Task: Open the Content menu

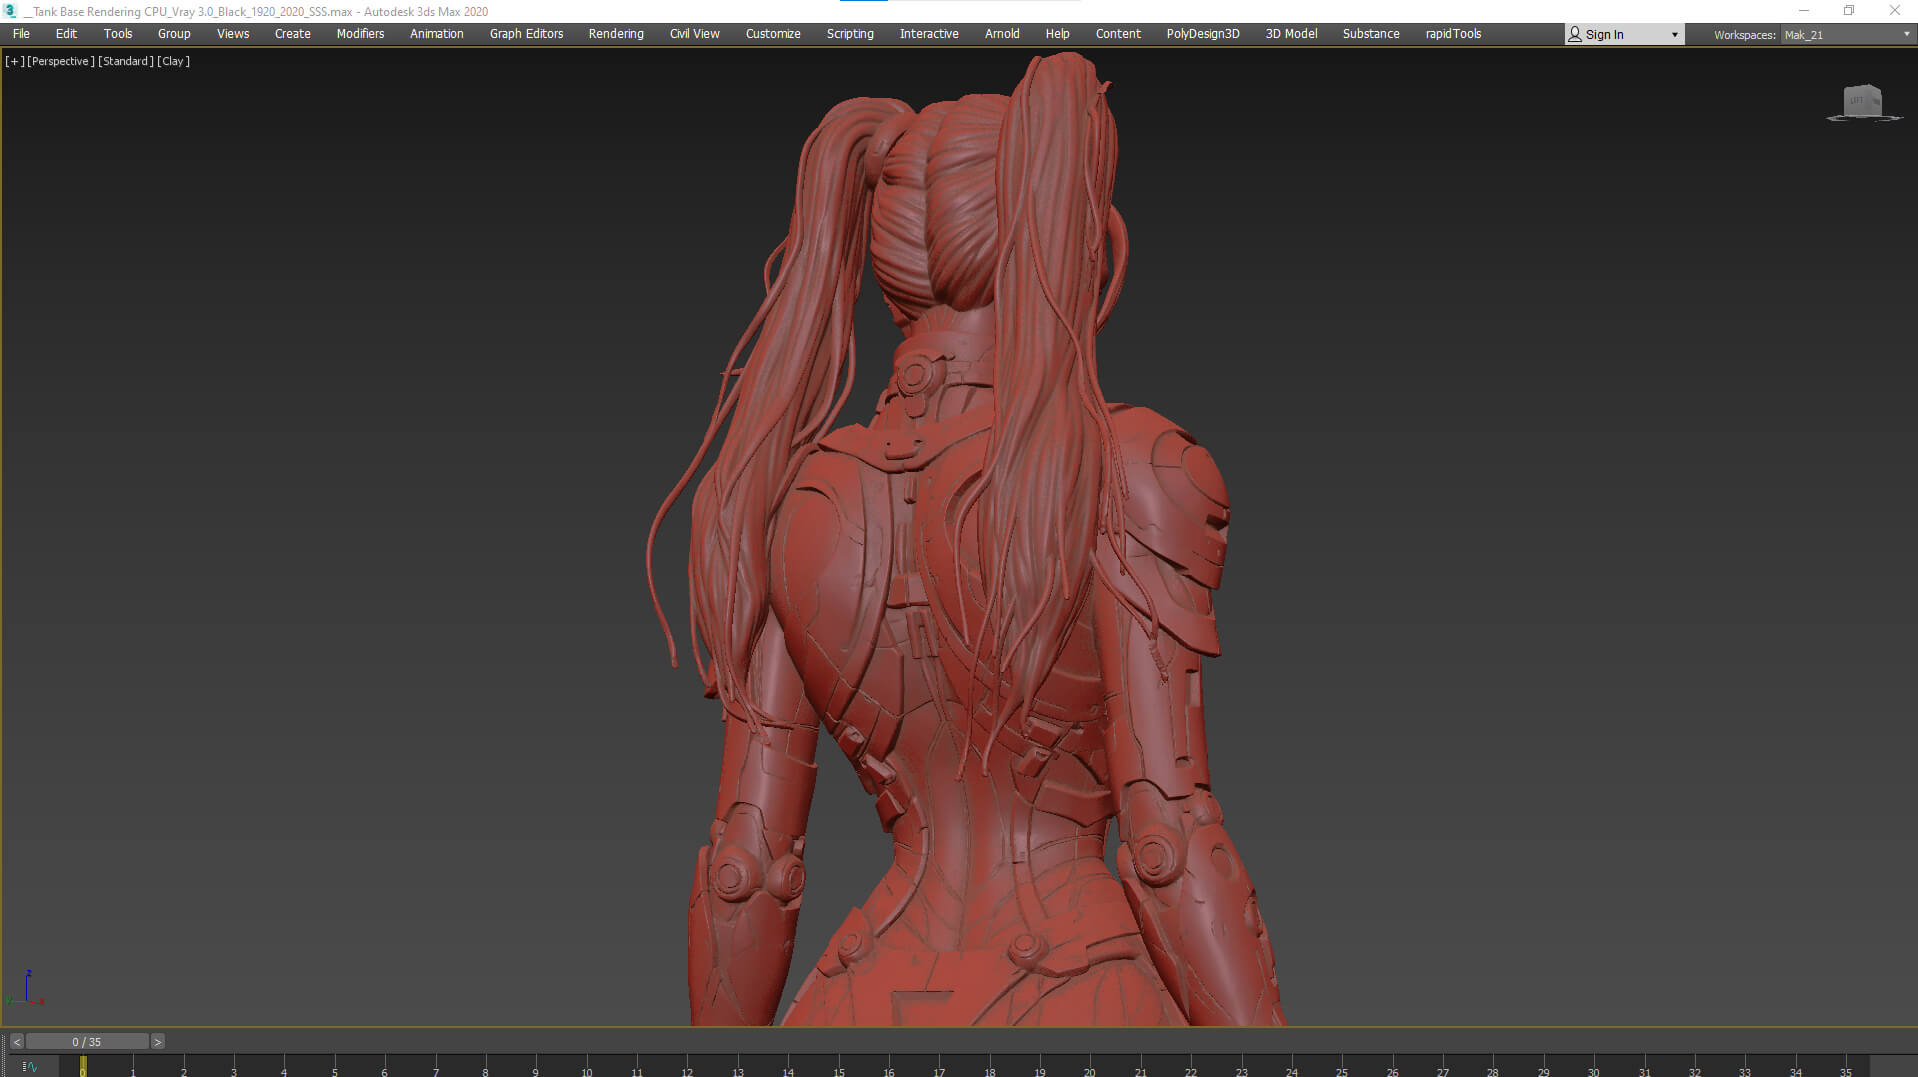Action: [x=1118, y=34]
